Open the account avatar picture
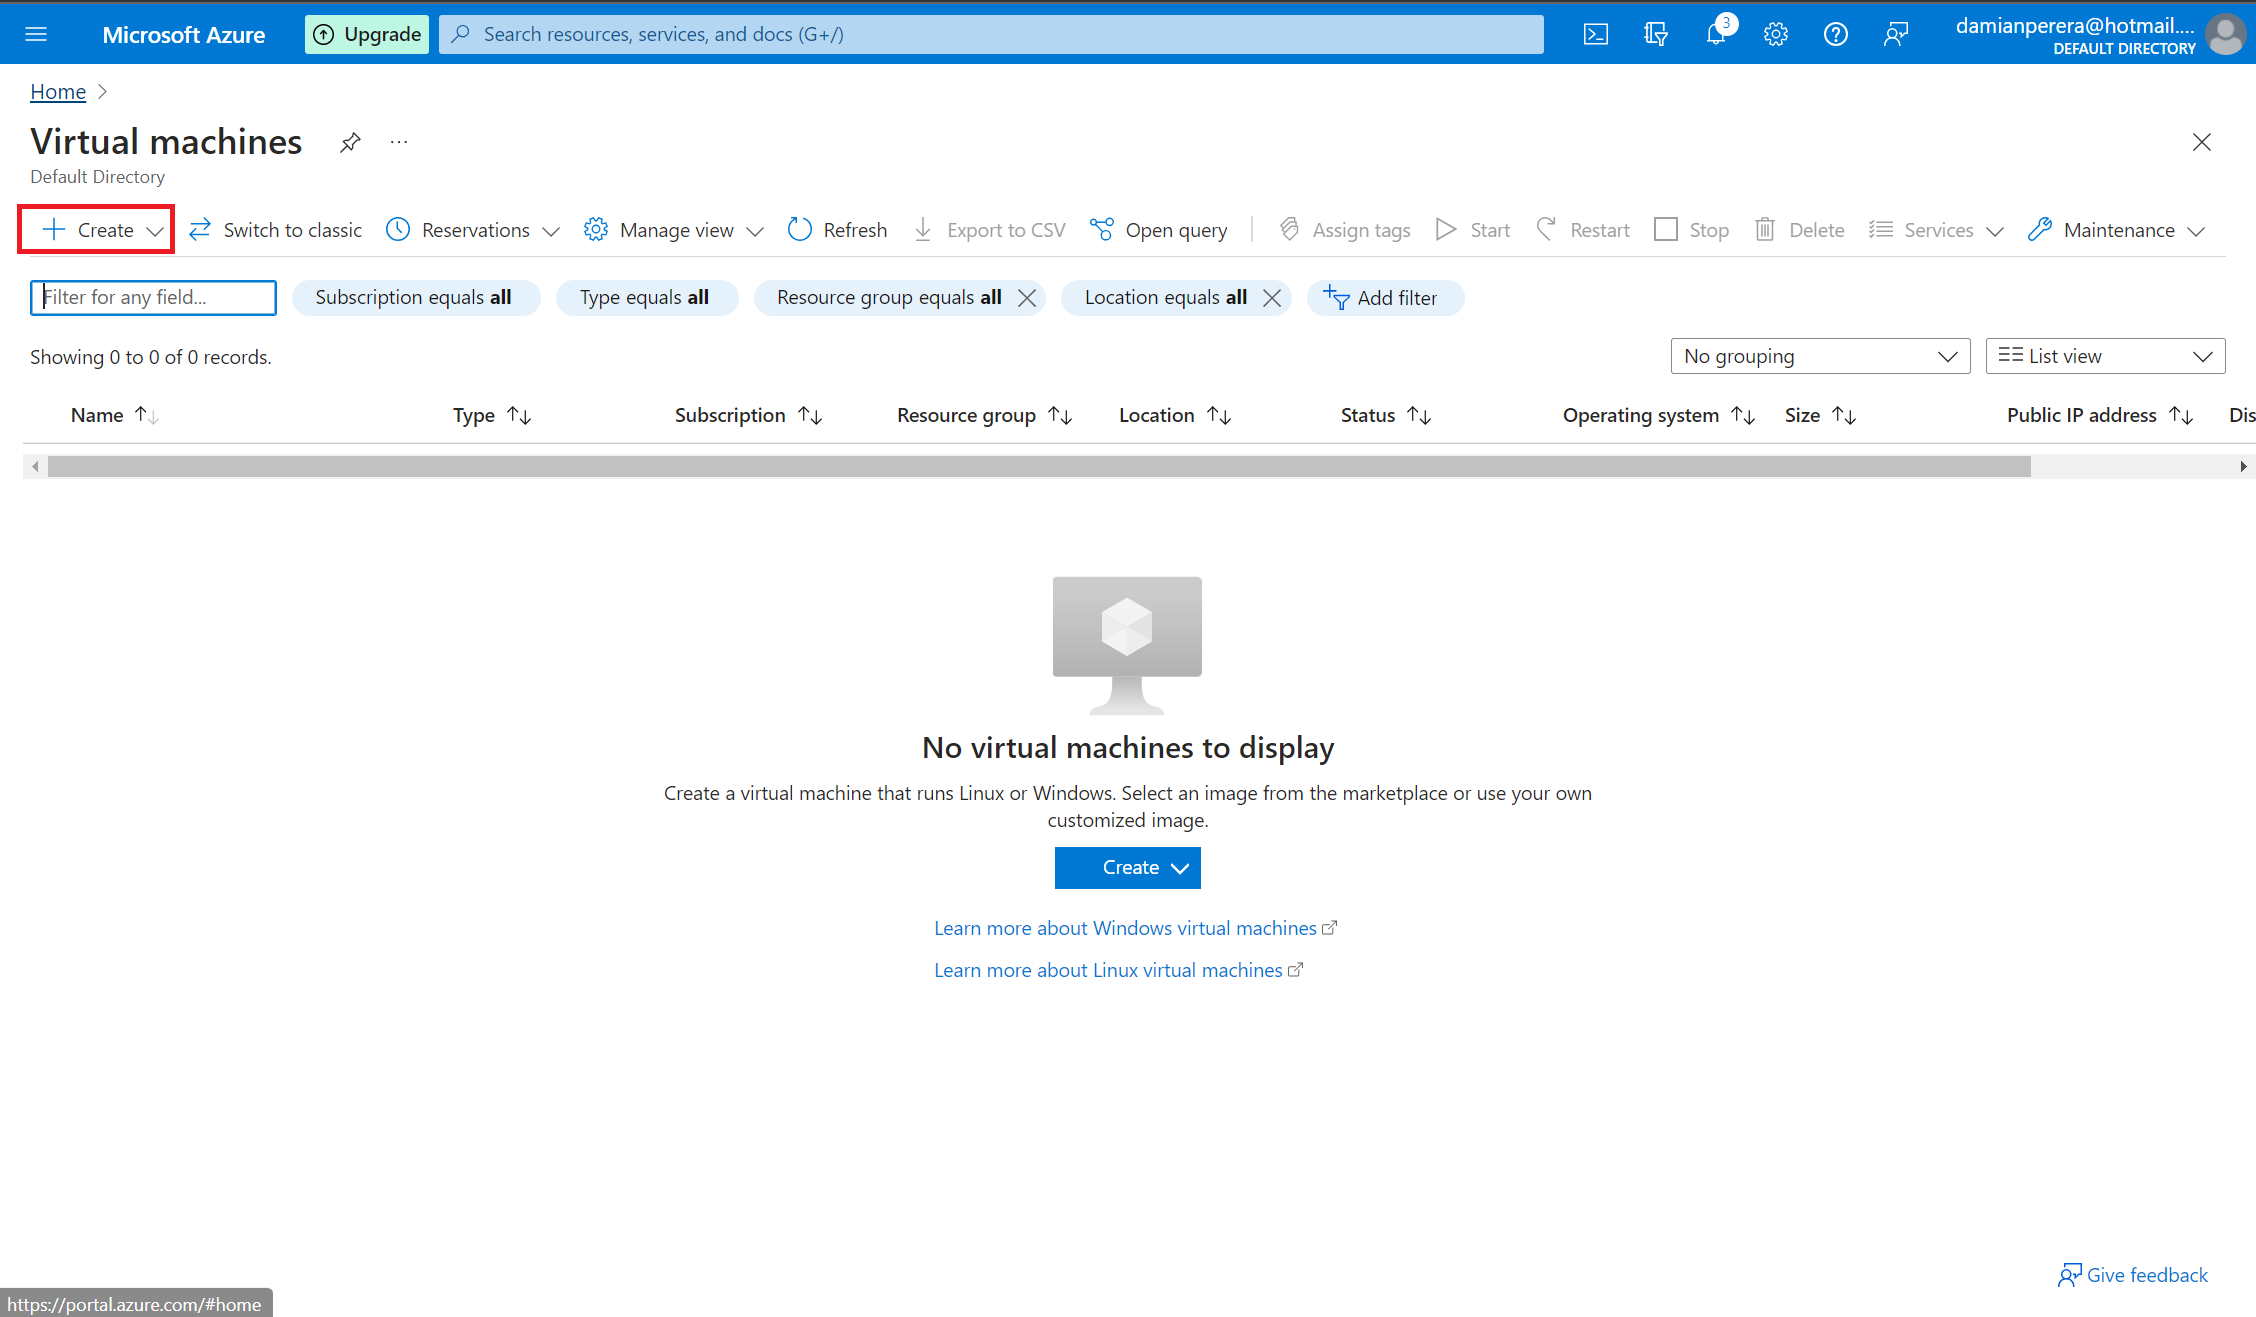The image size is (2256, 1317). pos(2226,35)
